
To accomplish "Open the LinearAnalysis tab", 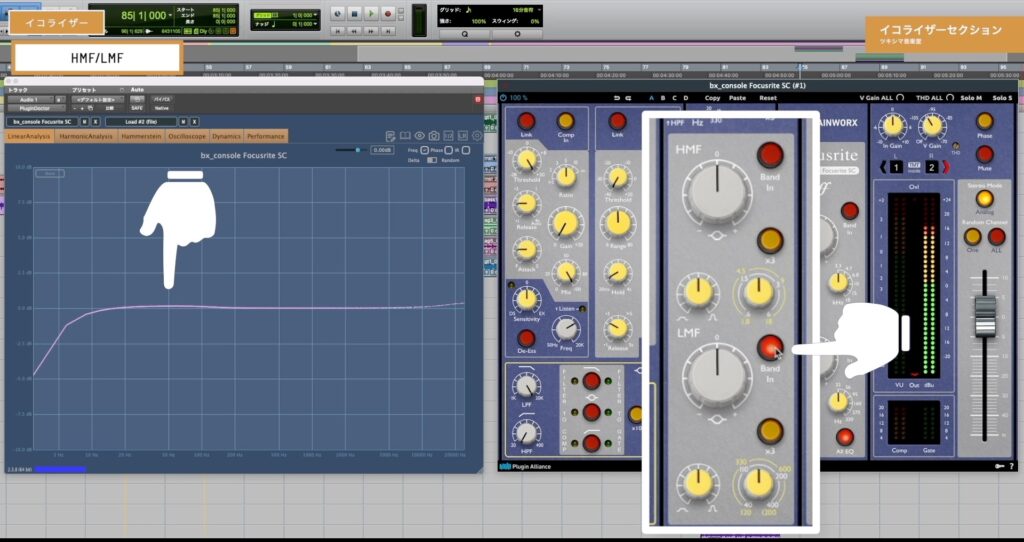I will (x=29, y=136).
